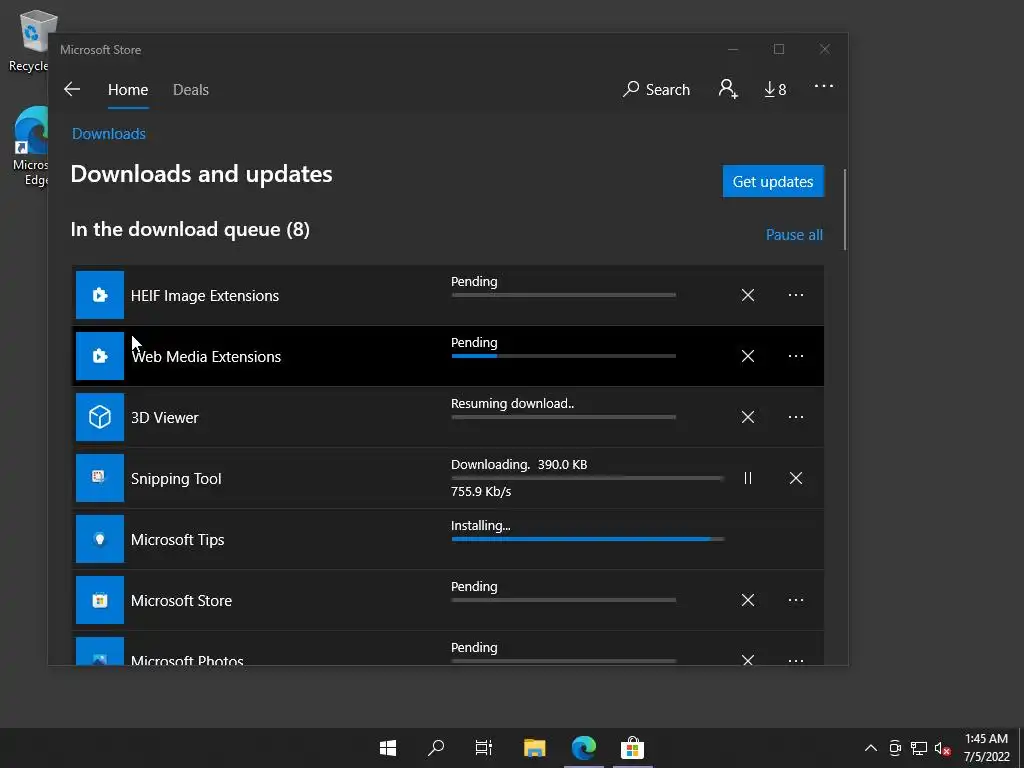1024x768 pixels.
Task: Select the 3D Viewer name
Action: click(165, 417)
